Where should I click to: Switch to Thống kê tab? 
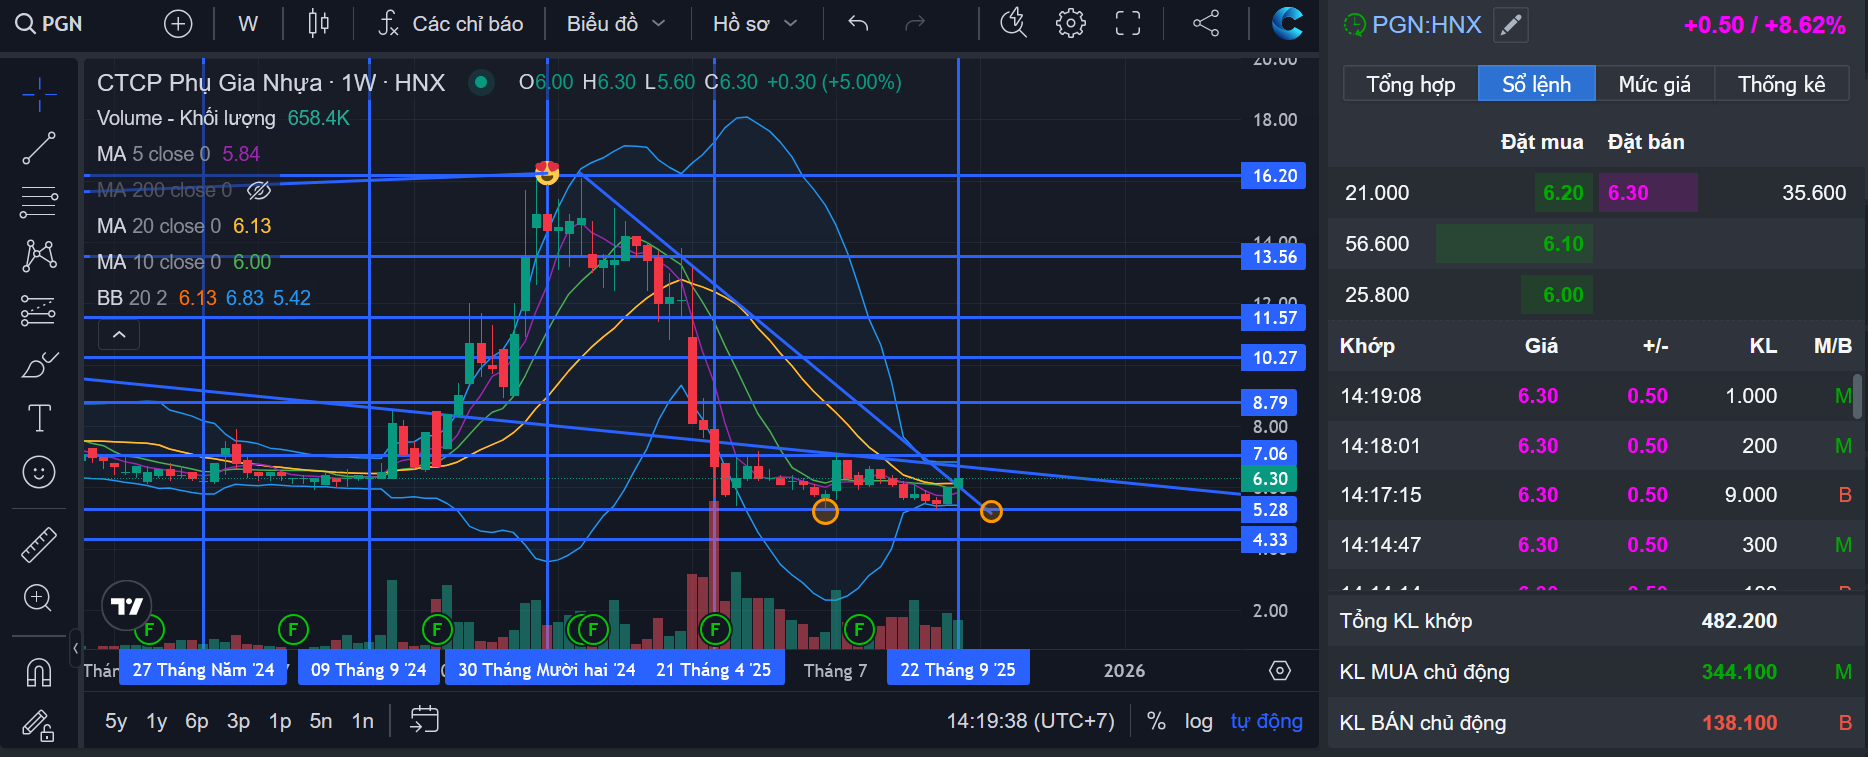coord(1781,84)
